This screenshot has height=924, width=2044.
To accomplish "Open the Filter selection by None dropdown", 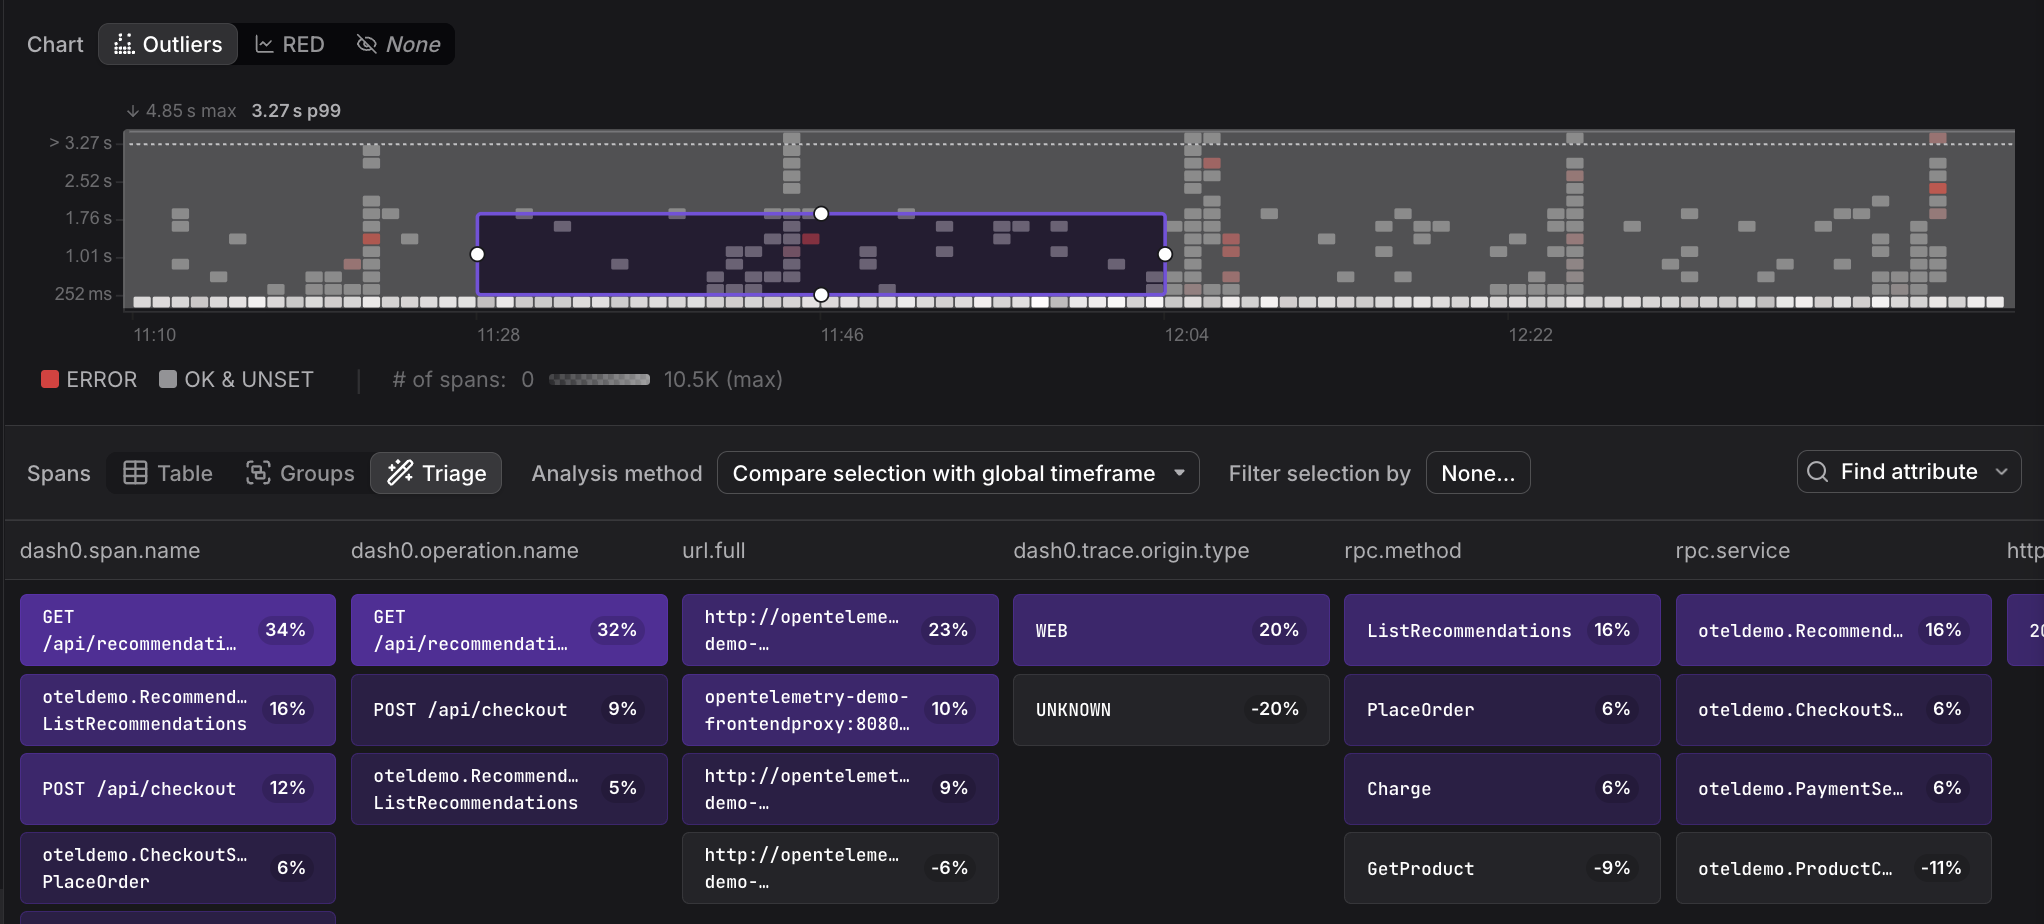I will (x=1477, y=473).
